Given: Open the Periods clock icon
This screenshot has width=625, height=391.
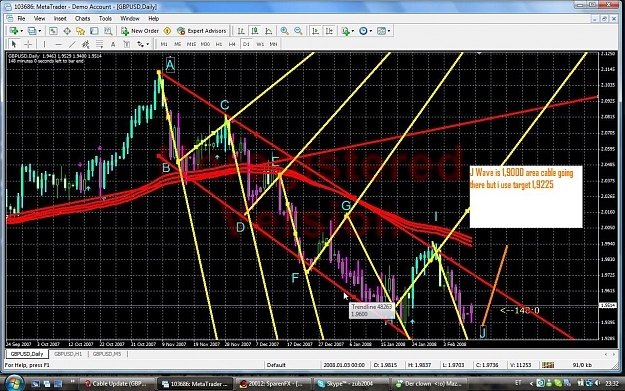Looking at the screenshot, I should 363,31.
